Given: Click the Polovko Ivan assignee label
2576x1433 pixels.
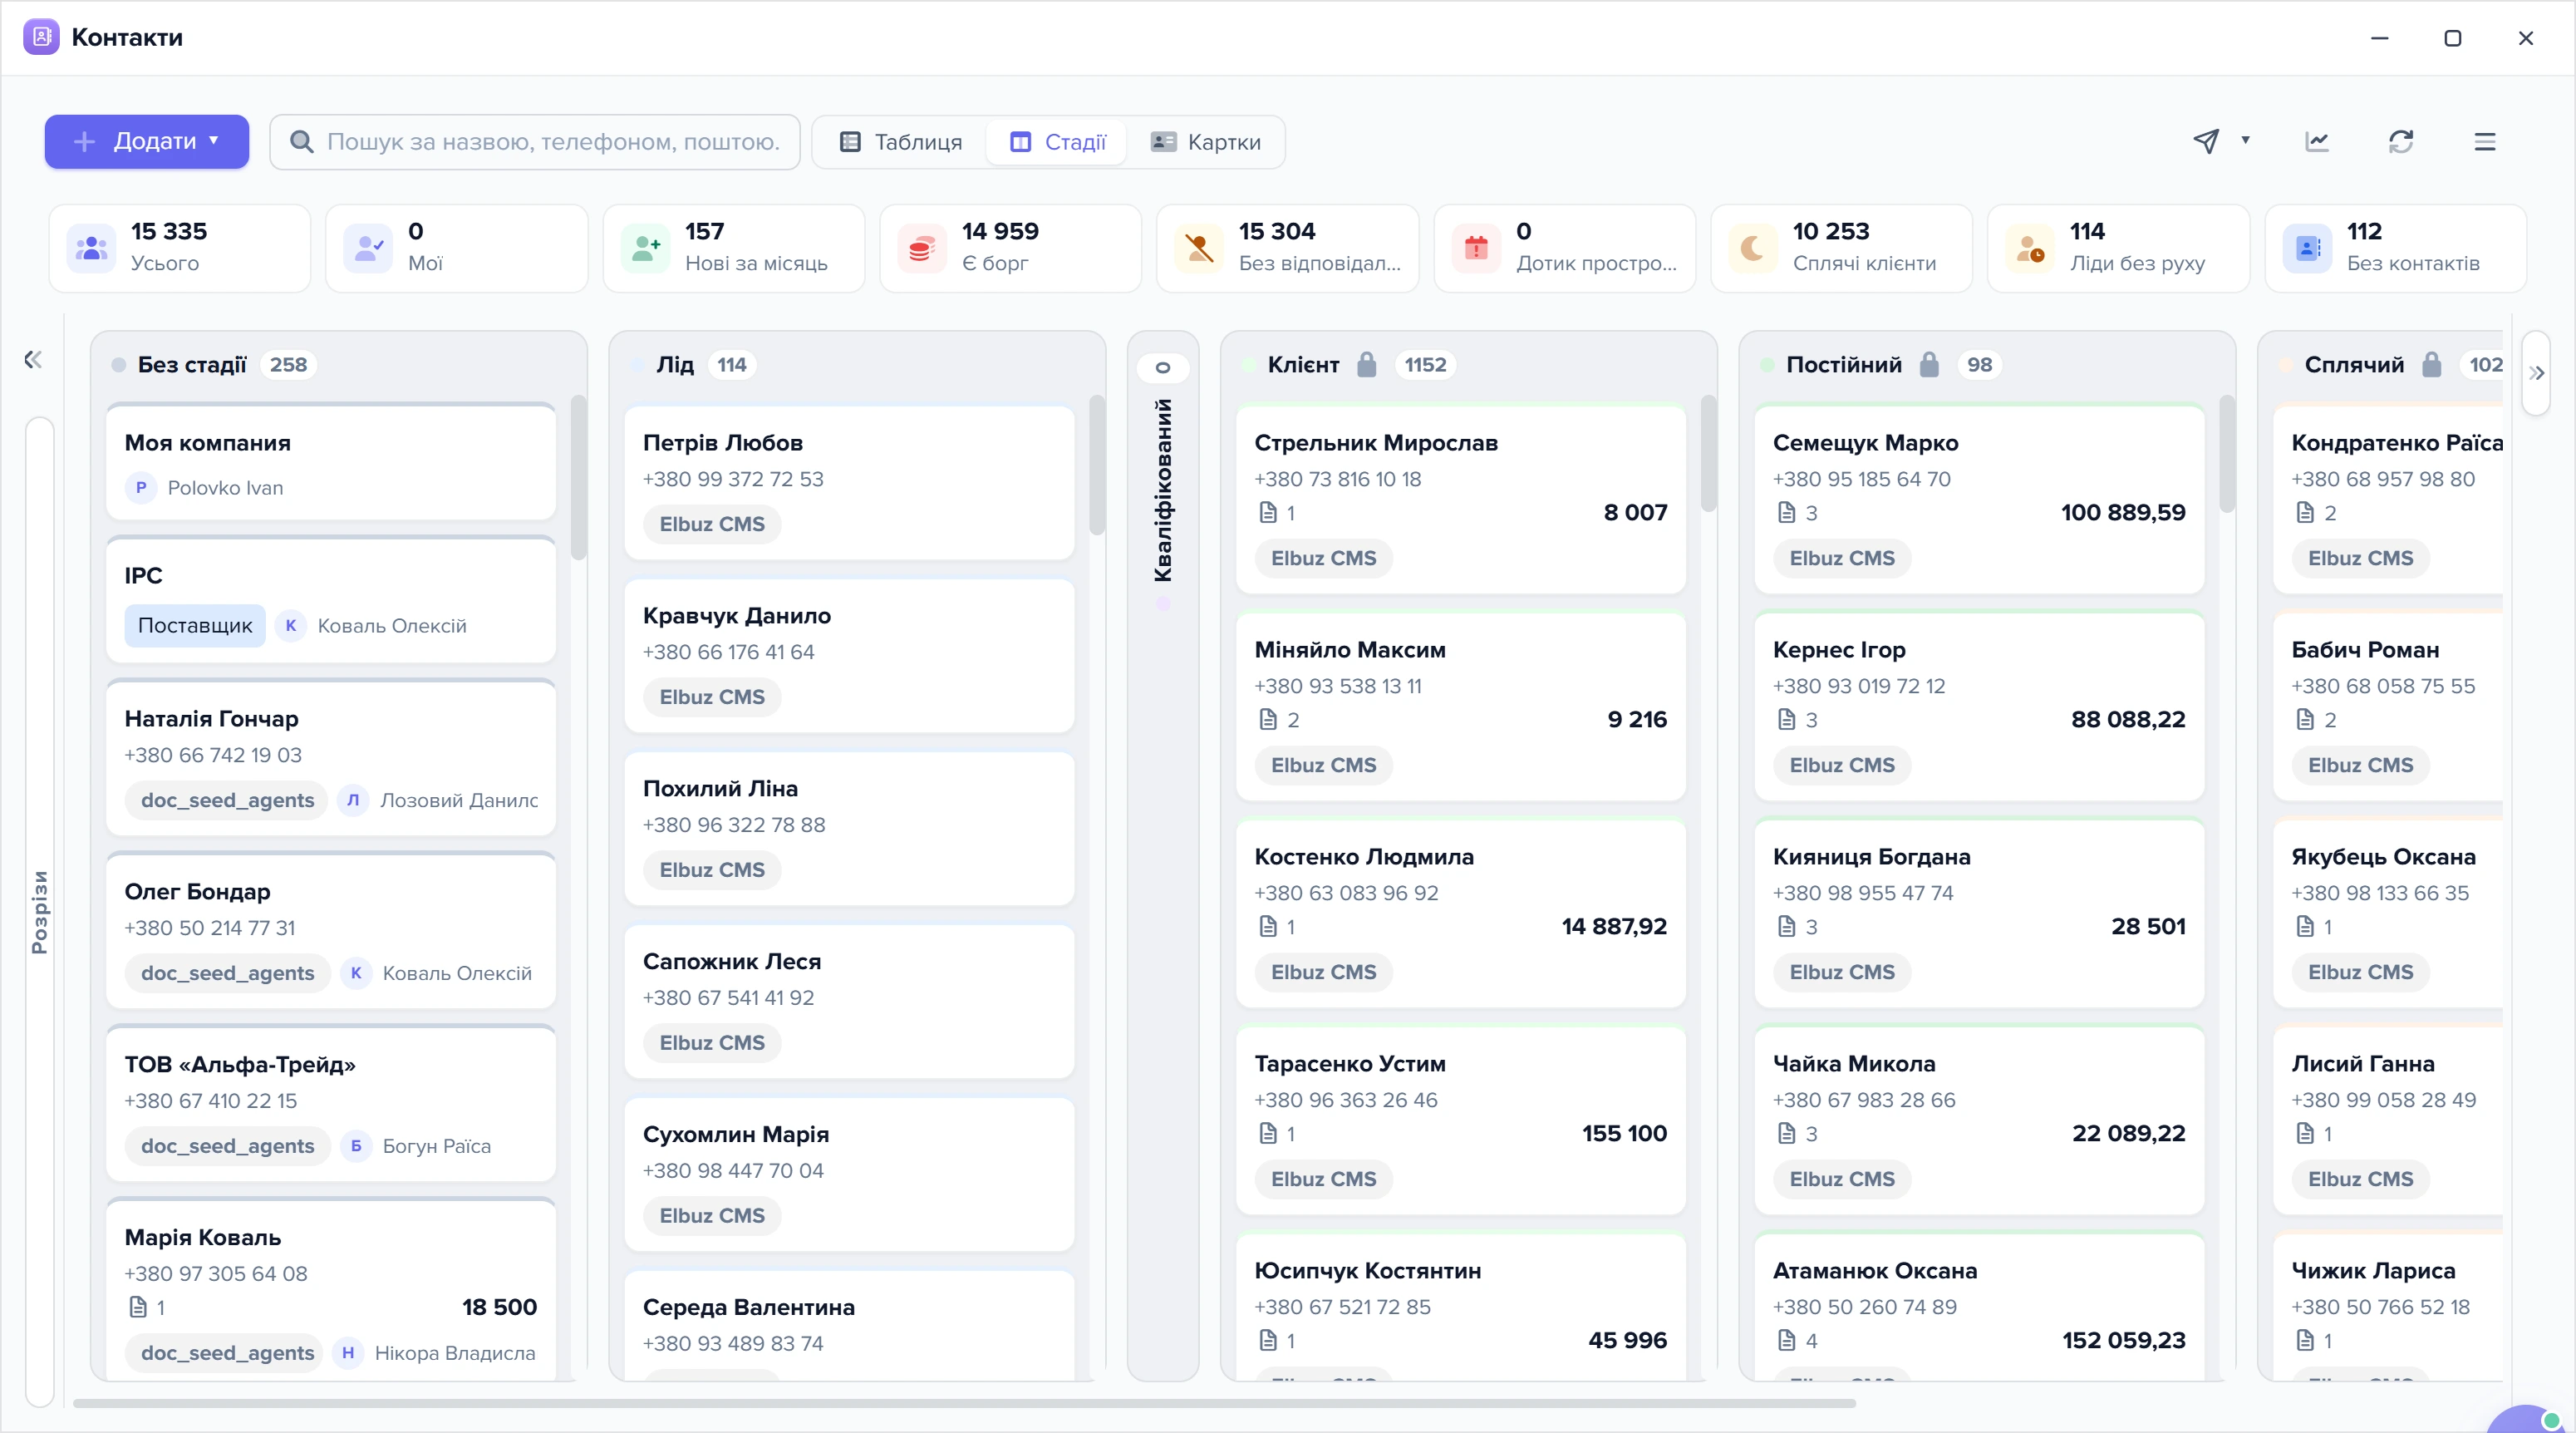Looking at the screenshot, I should click(x=225, y=488).
